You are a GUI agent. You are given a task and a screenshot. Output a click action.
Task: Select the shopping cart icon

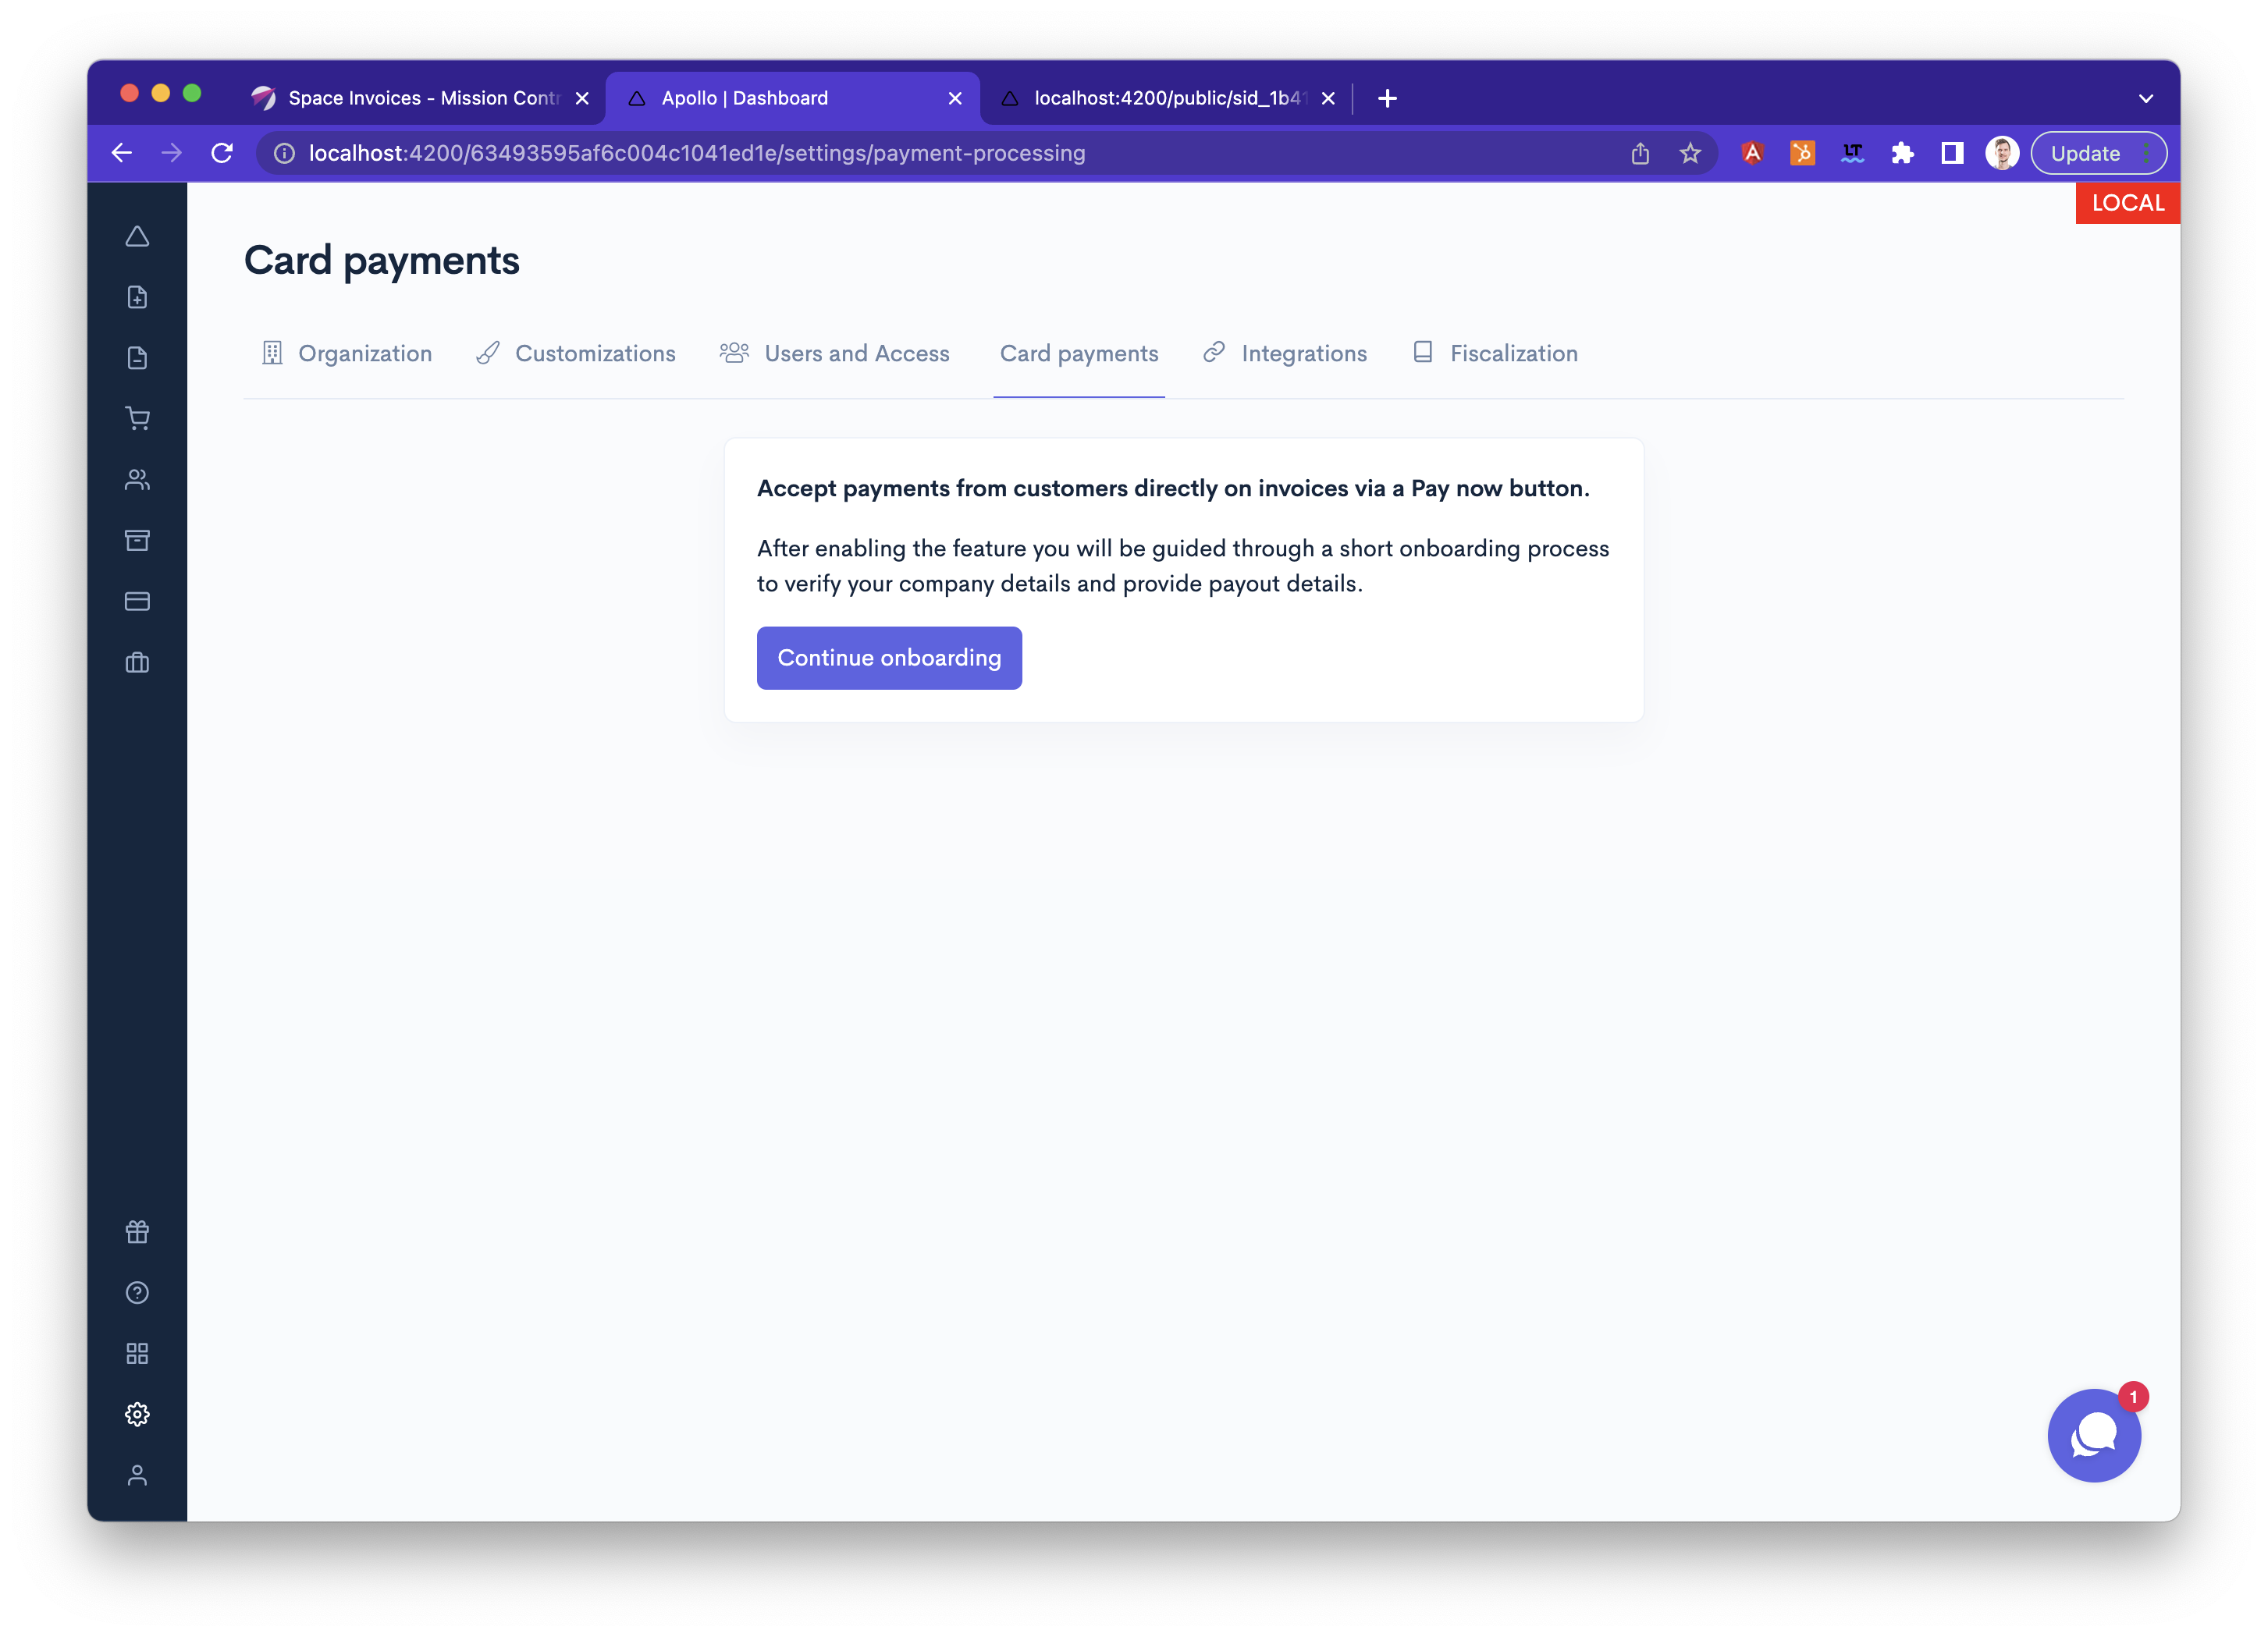[137, 417]
